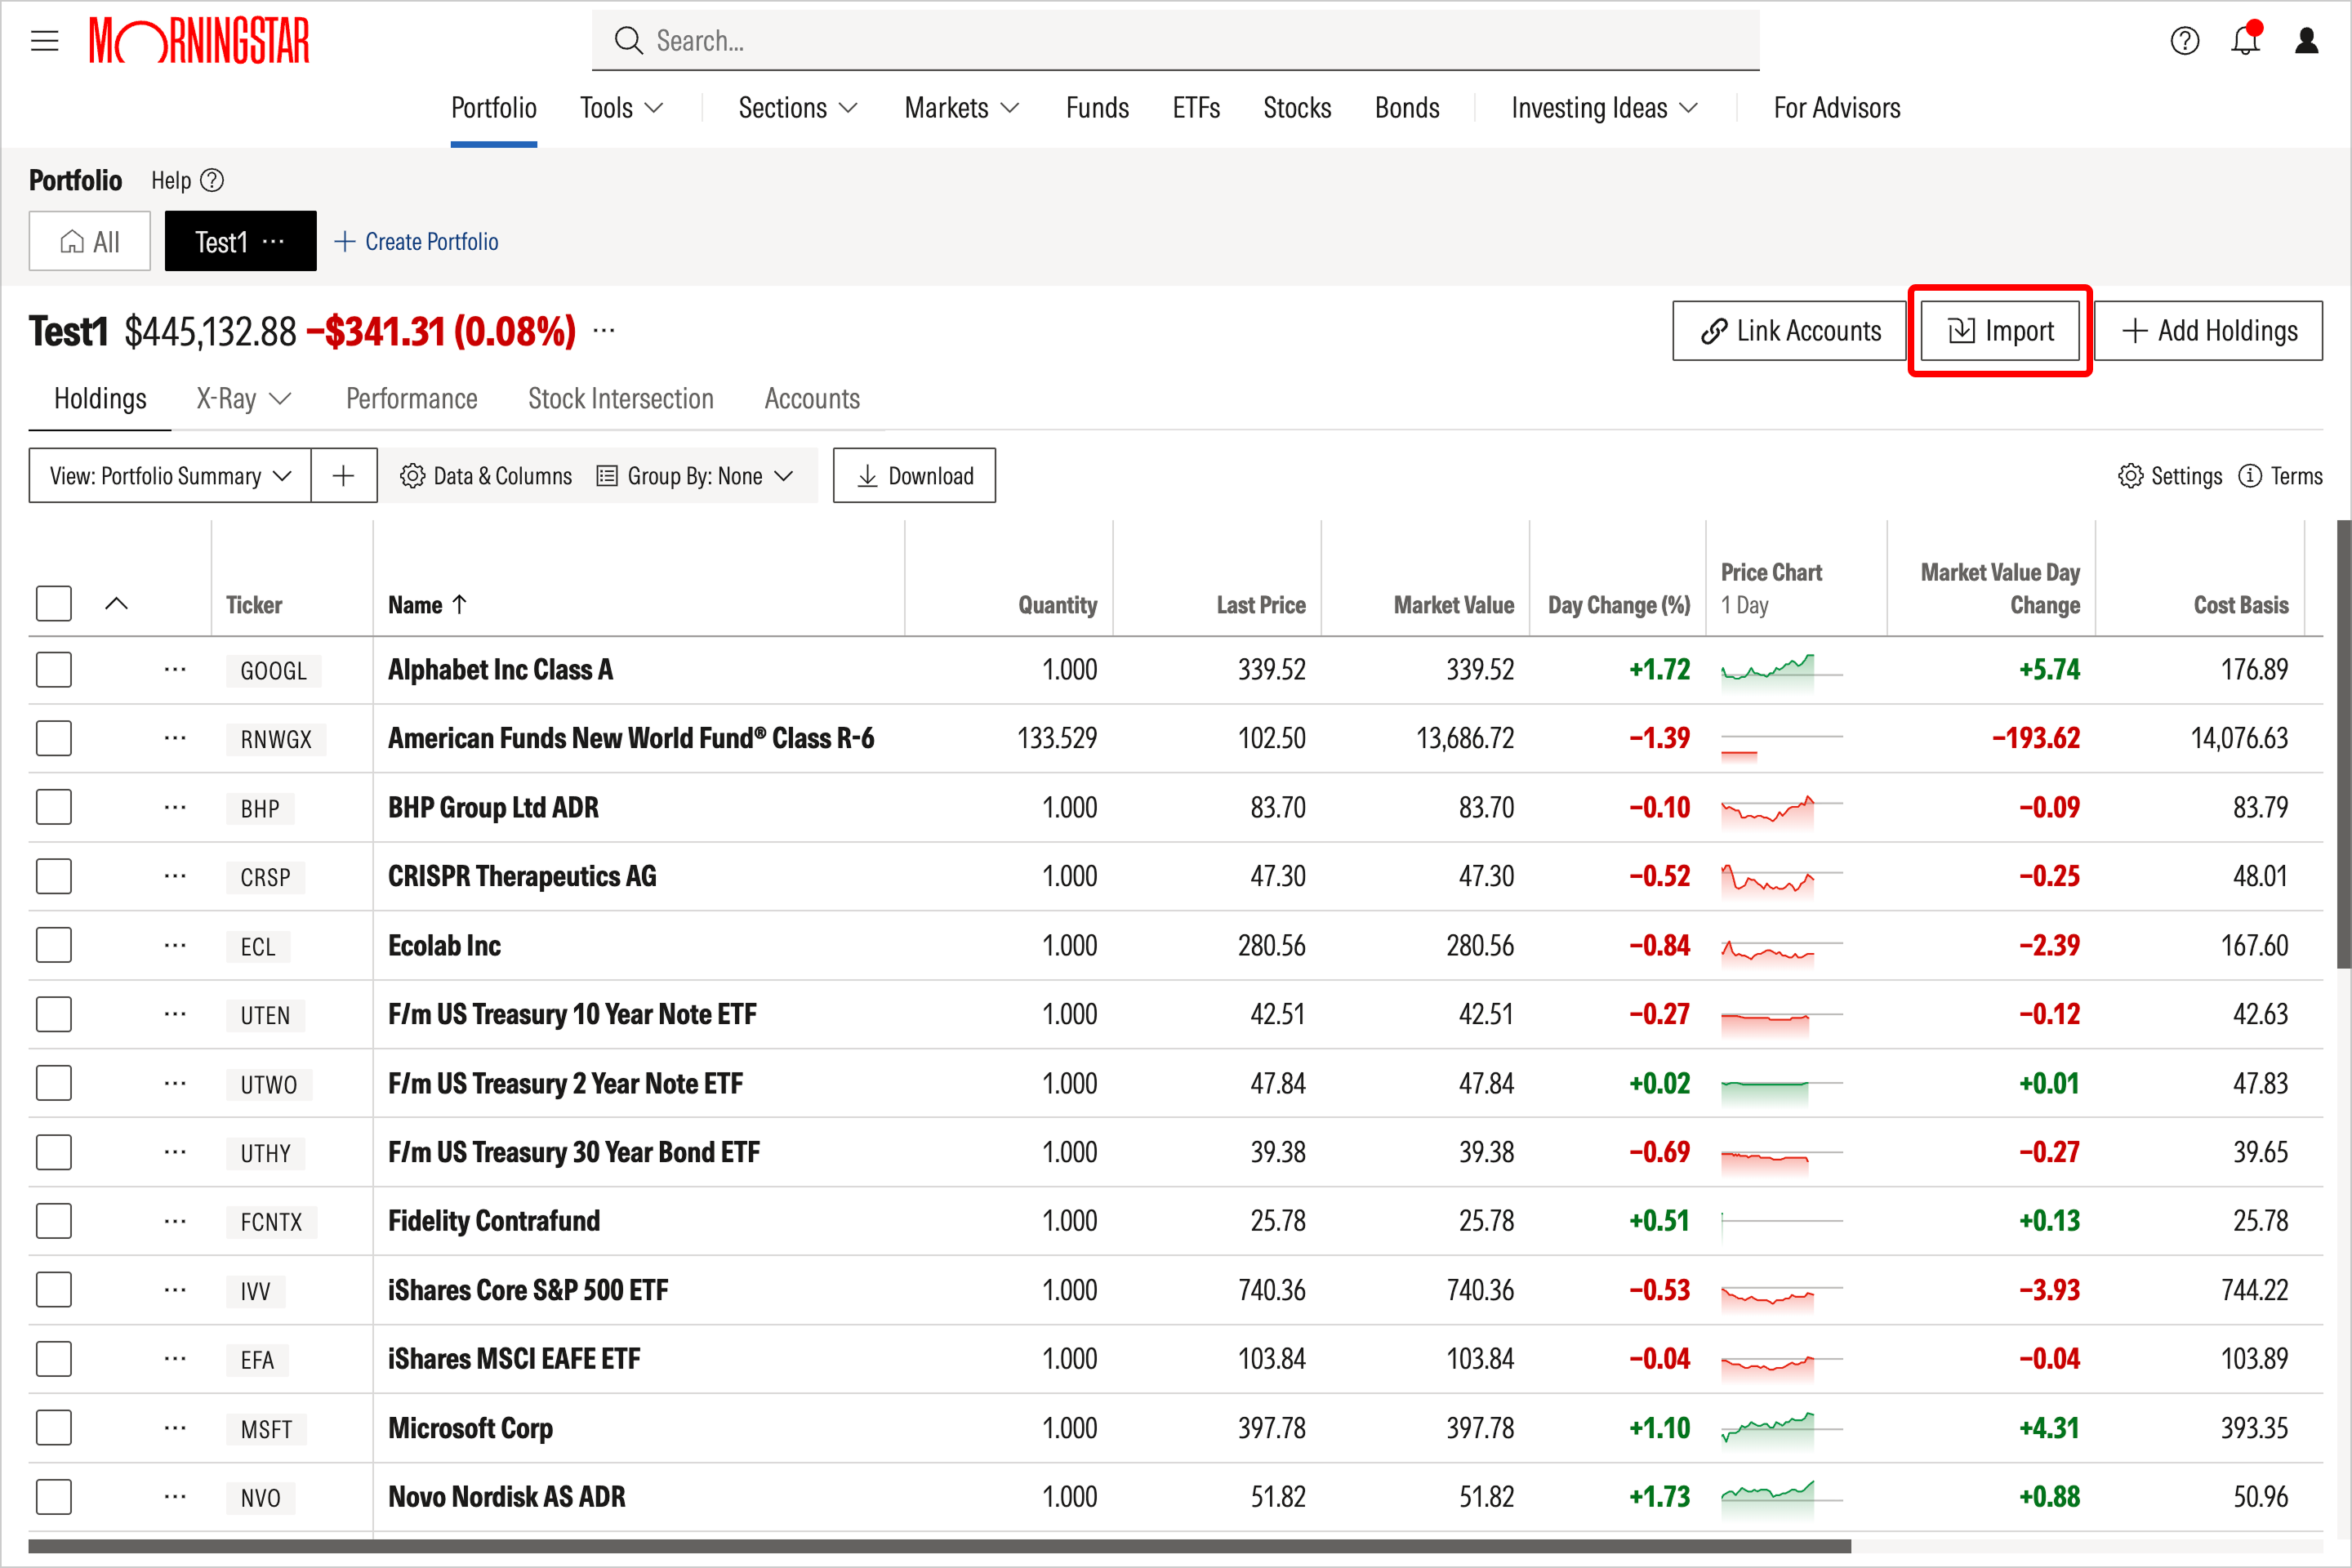This screenshot has width=2352, height=1568.
Task: Add a new view with plus button
Action: (343, 475)
